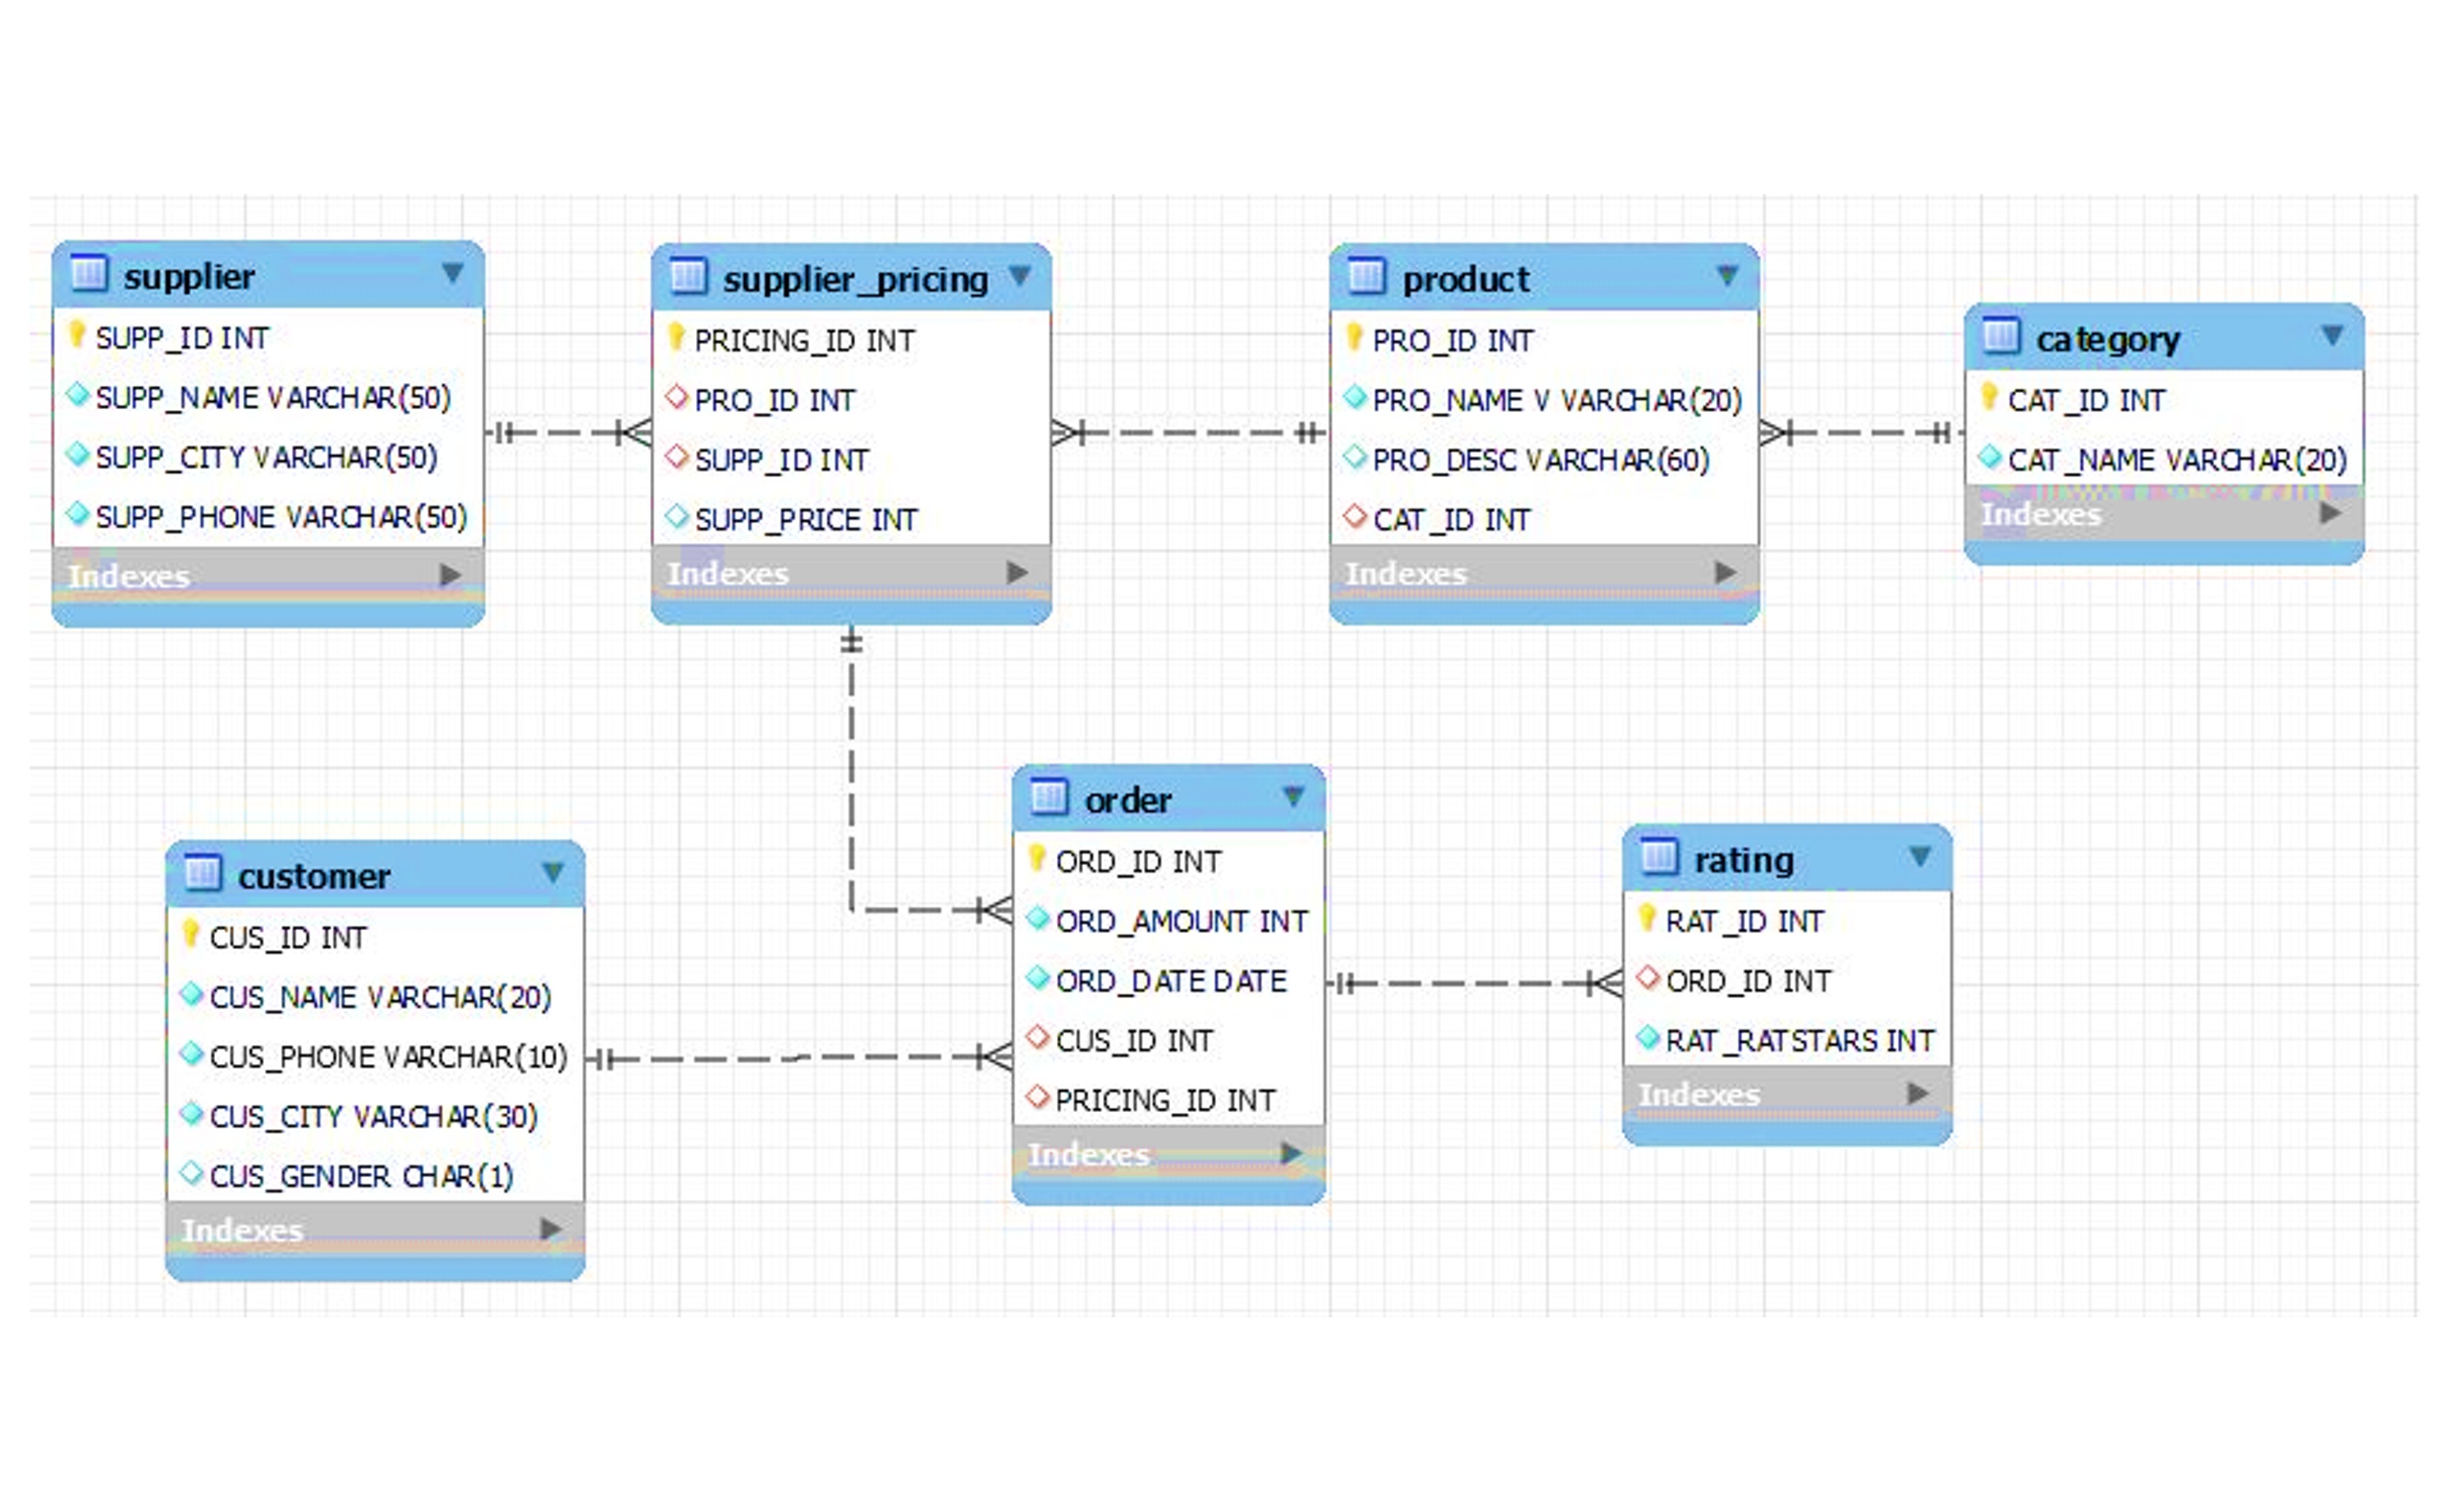Expand Indexes section of customer table
The height and width of the screenshot is (1512, 2450).
click(550, 1230)
